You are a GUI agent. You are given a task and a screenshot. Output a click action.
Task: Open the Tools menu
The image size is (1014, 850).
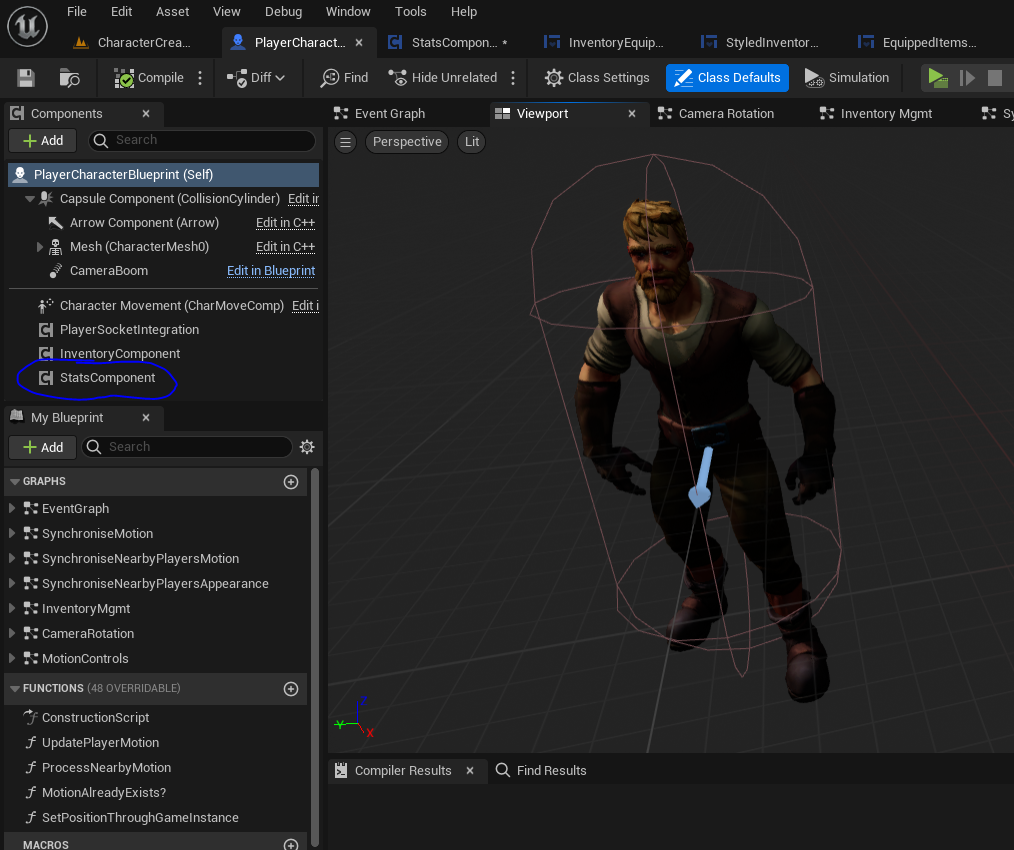(x=411, y=12)
